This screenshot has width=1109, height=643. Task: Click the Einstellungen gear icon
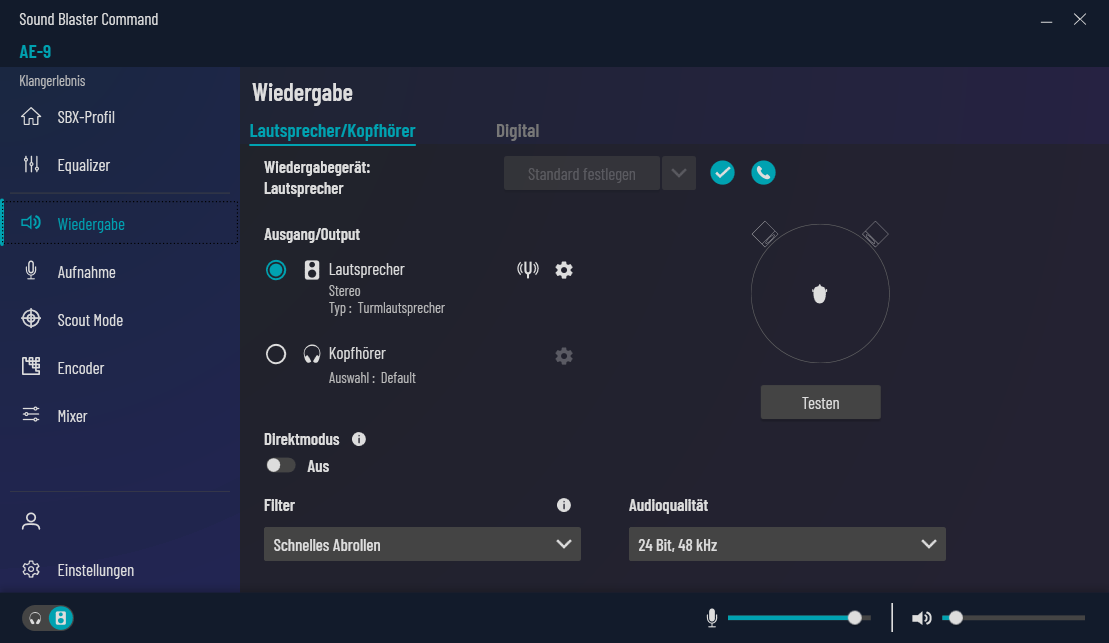click(31, 569)
